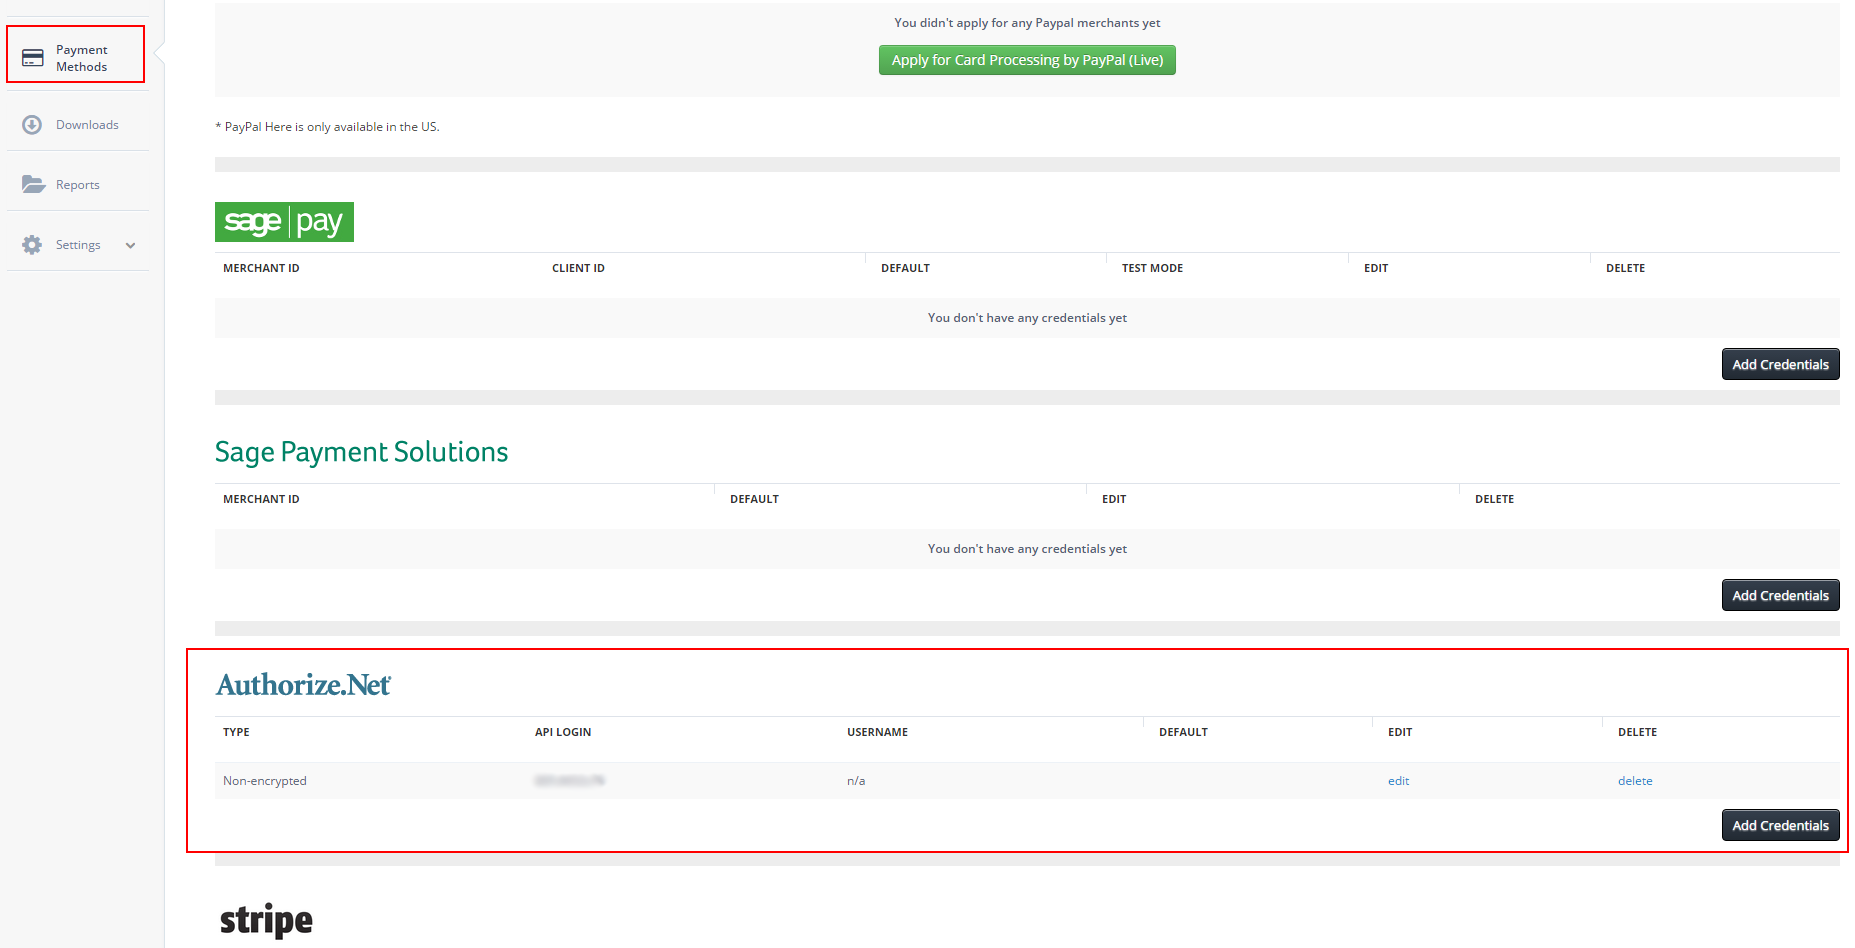Click 'PayPal Here is only available' note
Viewport: 1855px width, 948px height.
(328, 127)
